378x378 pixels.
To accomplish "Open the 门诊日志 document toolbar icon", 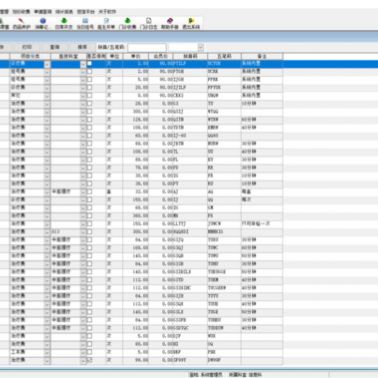I will point(149,24).
